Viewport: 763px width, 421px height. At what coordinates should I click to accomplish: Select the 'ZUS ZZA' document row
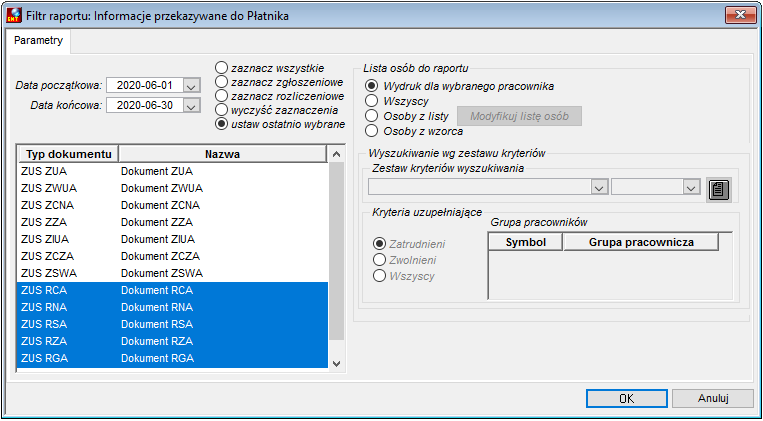click(x=173, y=222)
